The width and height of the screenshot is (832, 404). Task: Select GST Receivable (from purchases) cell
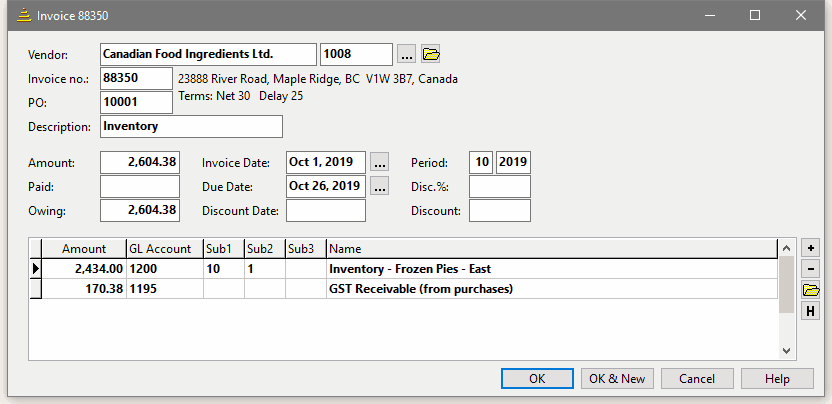point(552,289)
